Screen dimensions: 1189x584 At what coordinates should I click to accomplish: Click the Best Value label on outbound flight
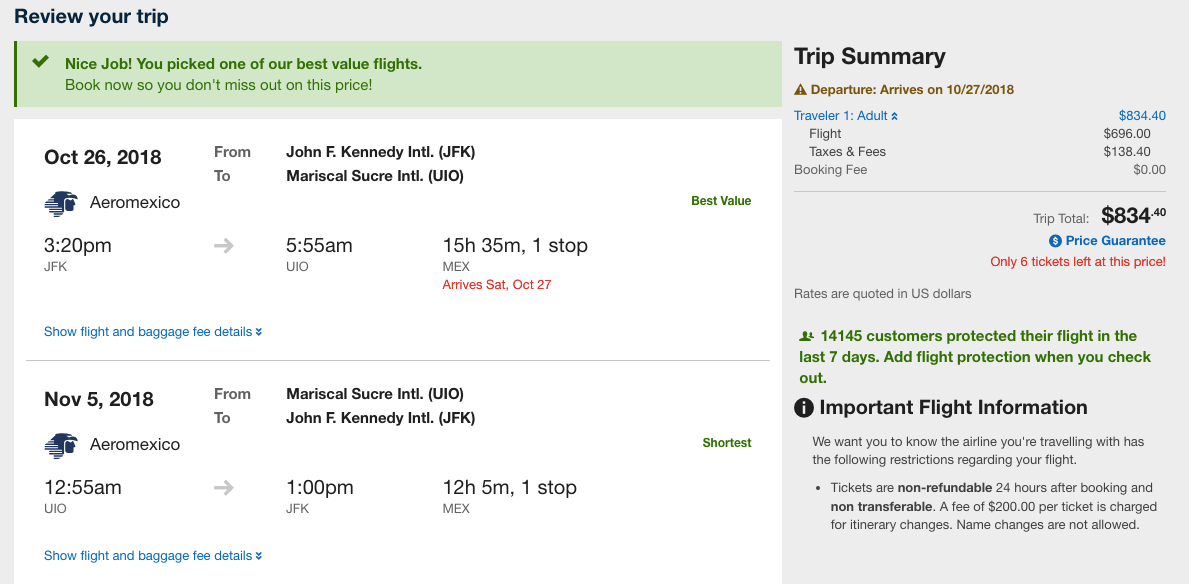point(721,201)
